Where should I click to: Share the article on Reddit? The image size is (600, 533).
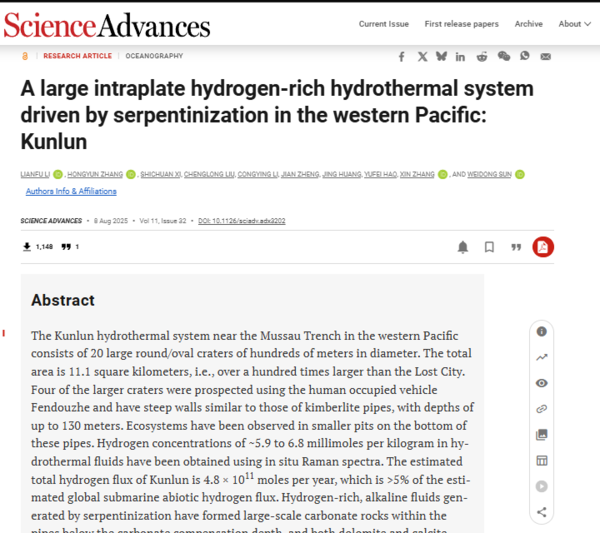[482, 57]
